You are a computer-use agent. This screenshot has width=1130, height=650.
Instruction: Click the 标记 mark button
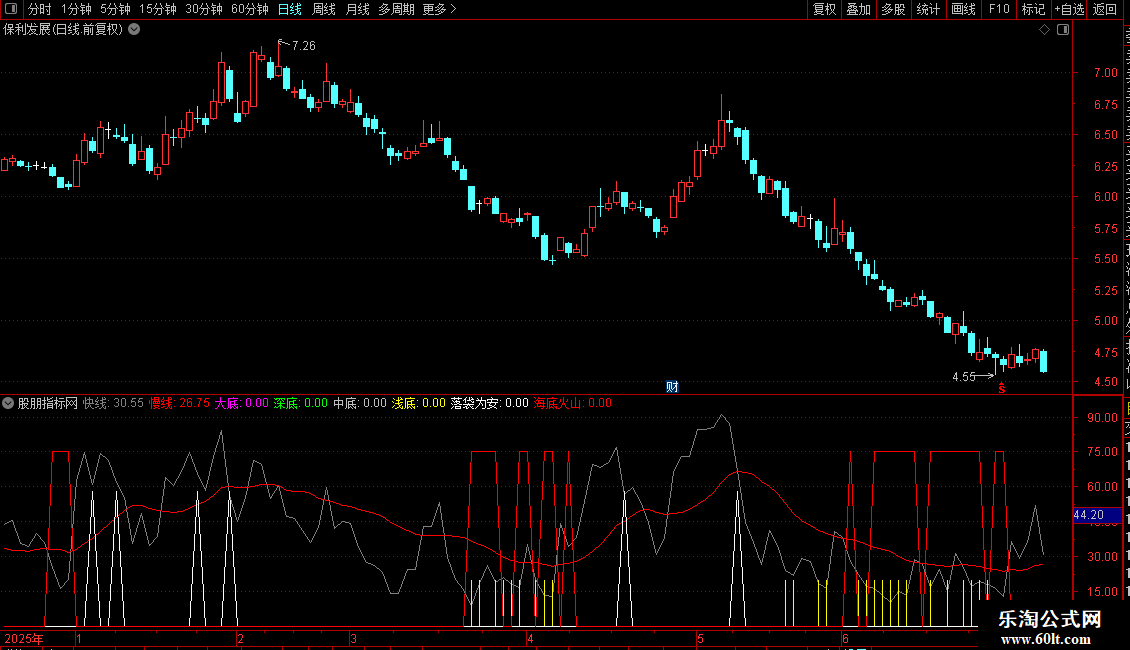click(x=1033, y=9)
